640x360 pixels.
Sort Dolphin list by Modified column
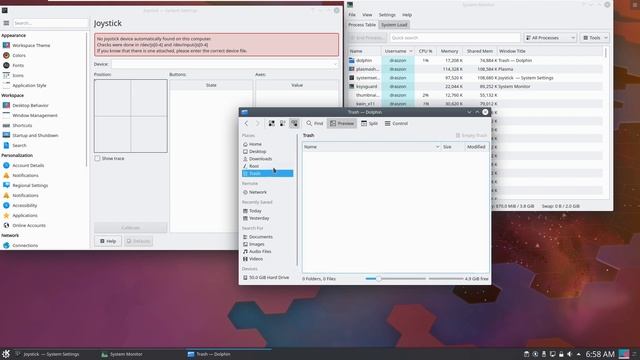[x=476, y=147]
